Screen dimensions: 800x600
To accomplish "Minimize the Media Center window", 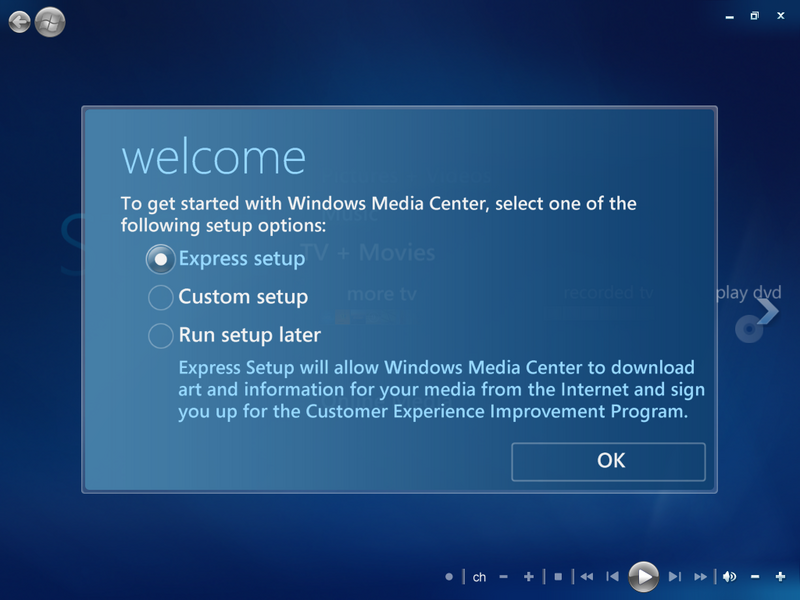I will point(730,17).
